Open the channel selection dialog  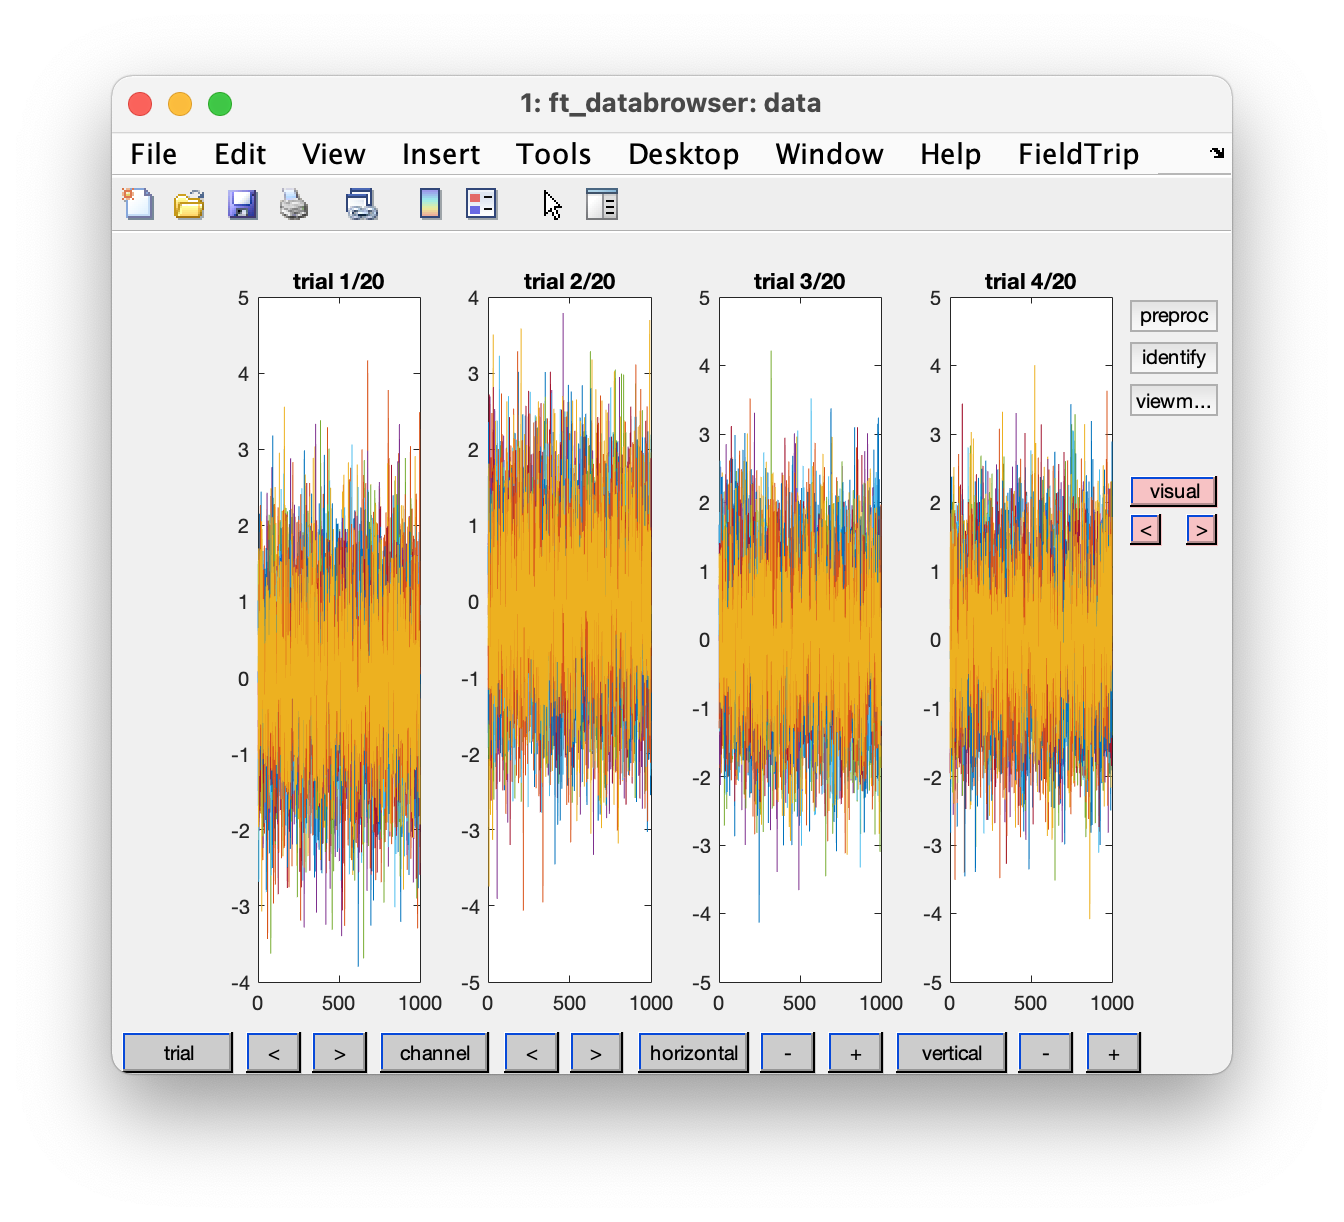coord(434,1052)
